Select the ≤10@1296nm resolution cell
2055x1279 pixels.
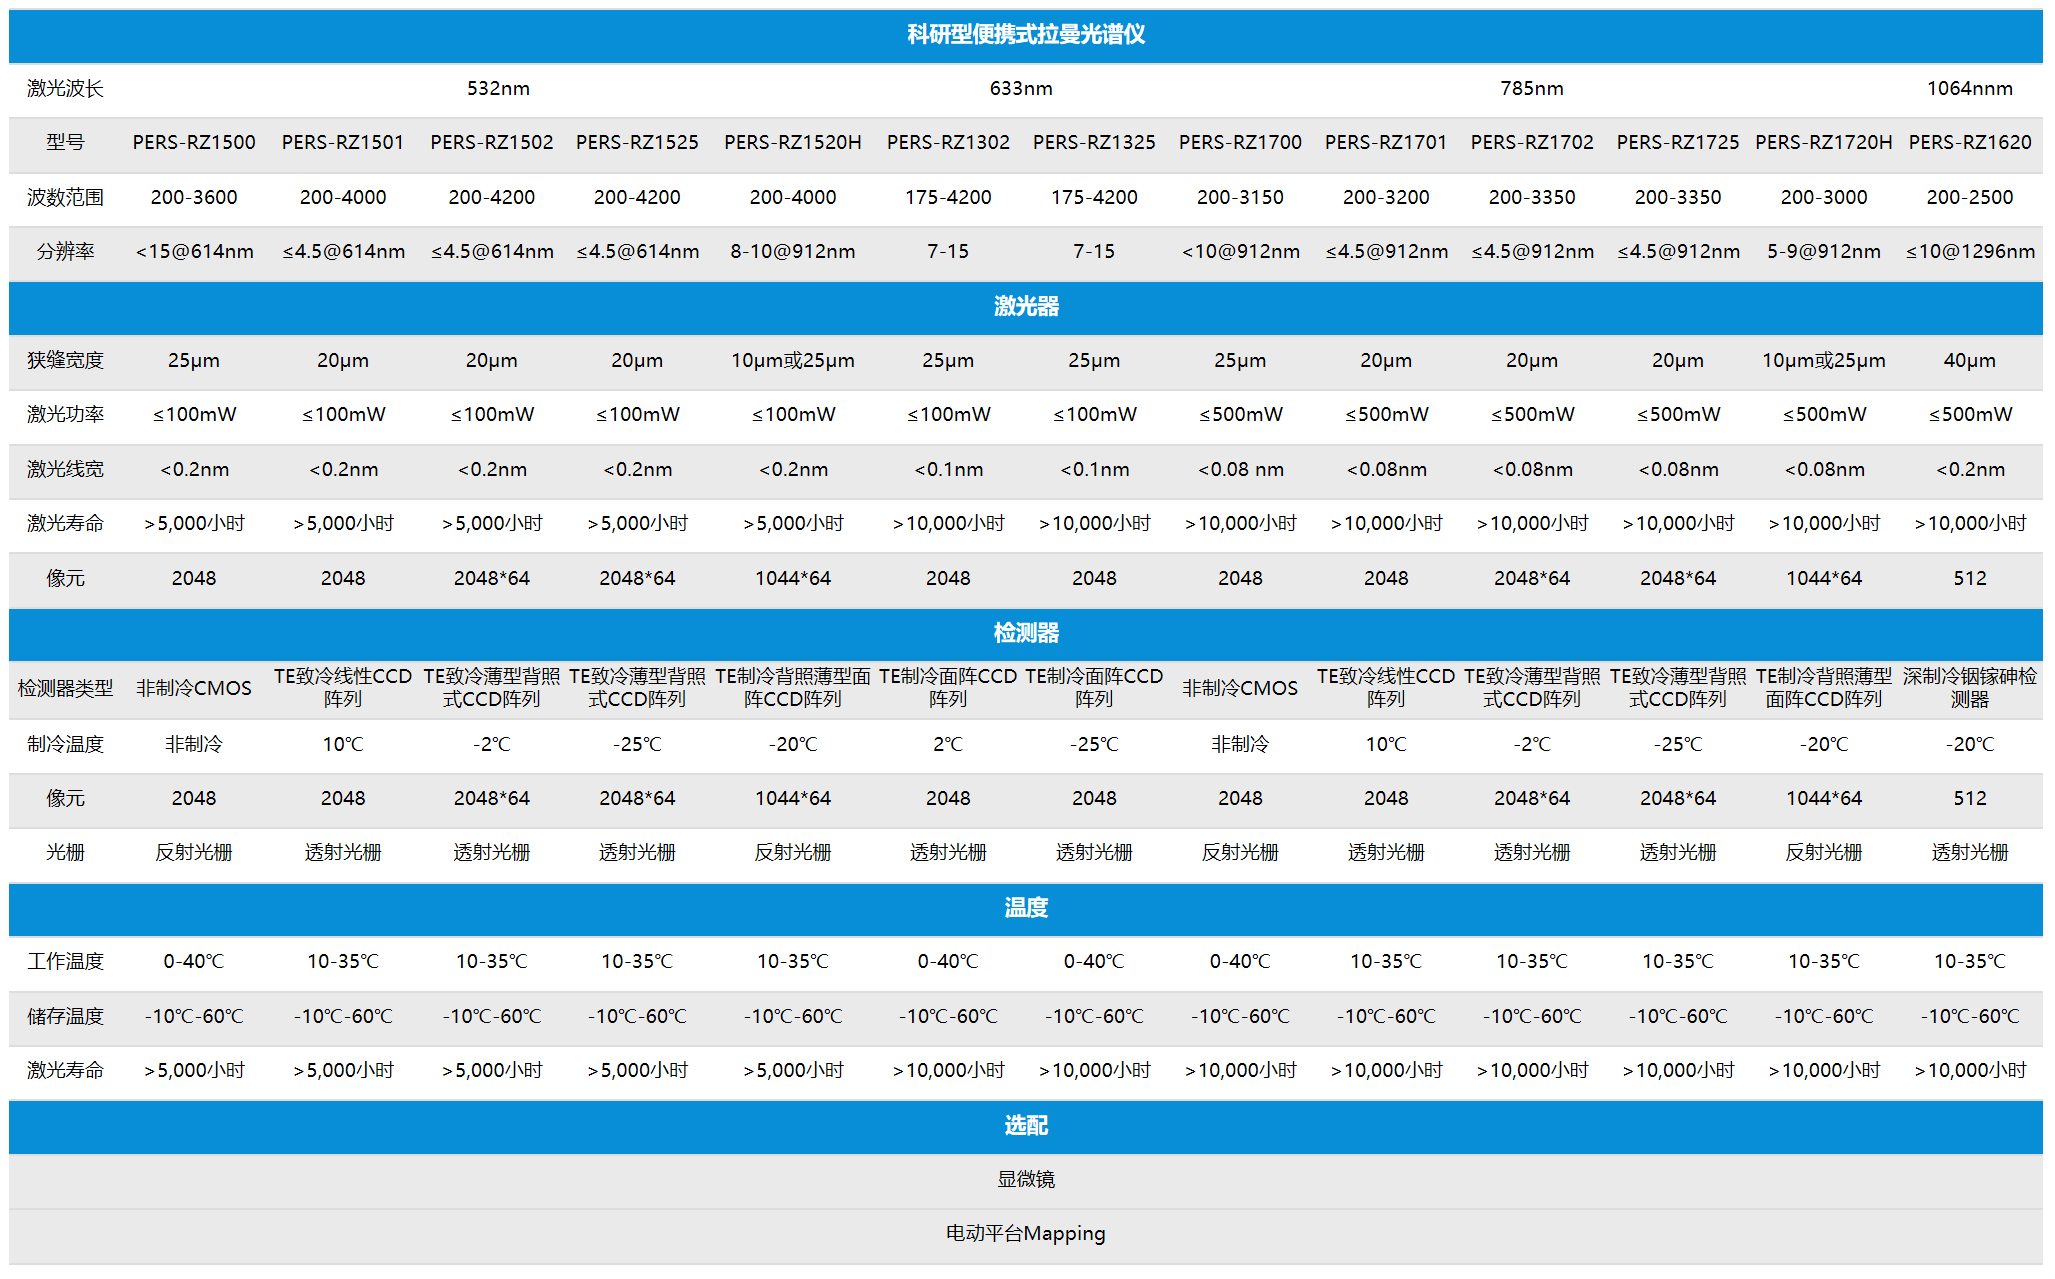(1969, 252)
